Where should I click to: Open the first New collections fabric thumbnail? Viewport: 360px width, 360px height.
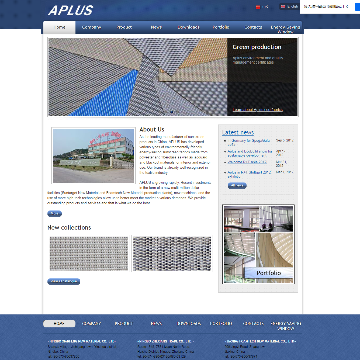click(x=89, y=254)
